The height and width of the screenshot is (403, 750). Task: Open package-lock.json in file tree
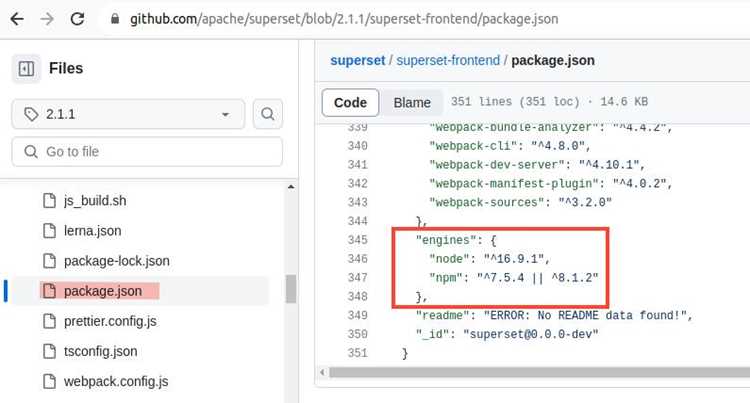pos(117,261)
